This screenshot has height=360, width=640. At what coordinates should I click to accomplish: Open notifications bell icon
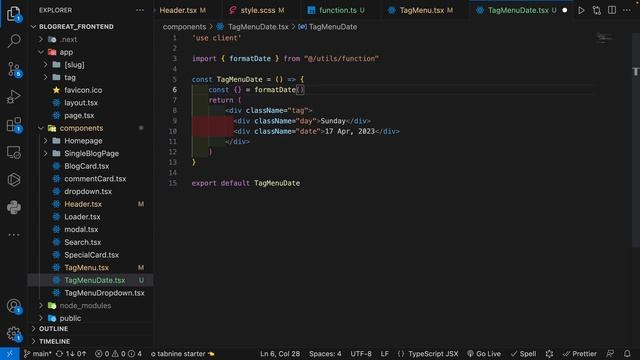pyautogui.click(x=627, y=354)
